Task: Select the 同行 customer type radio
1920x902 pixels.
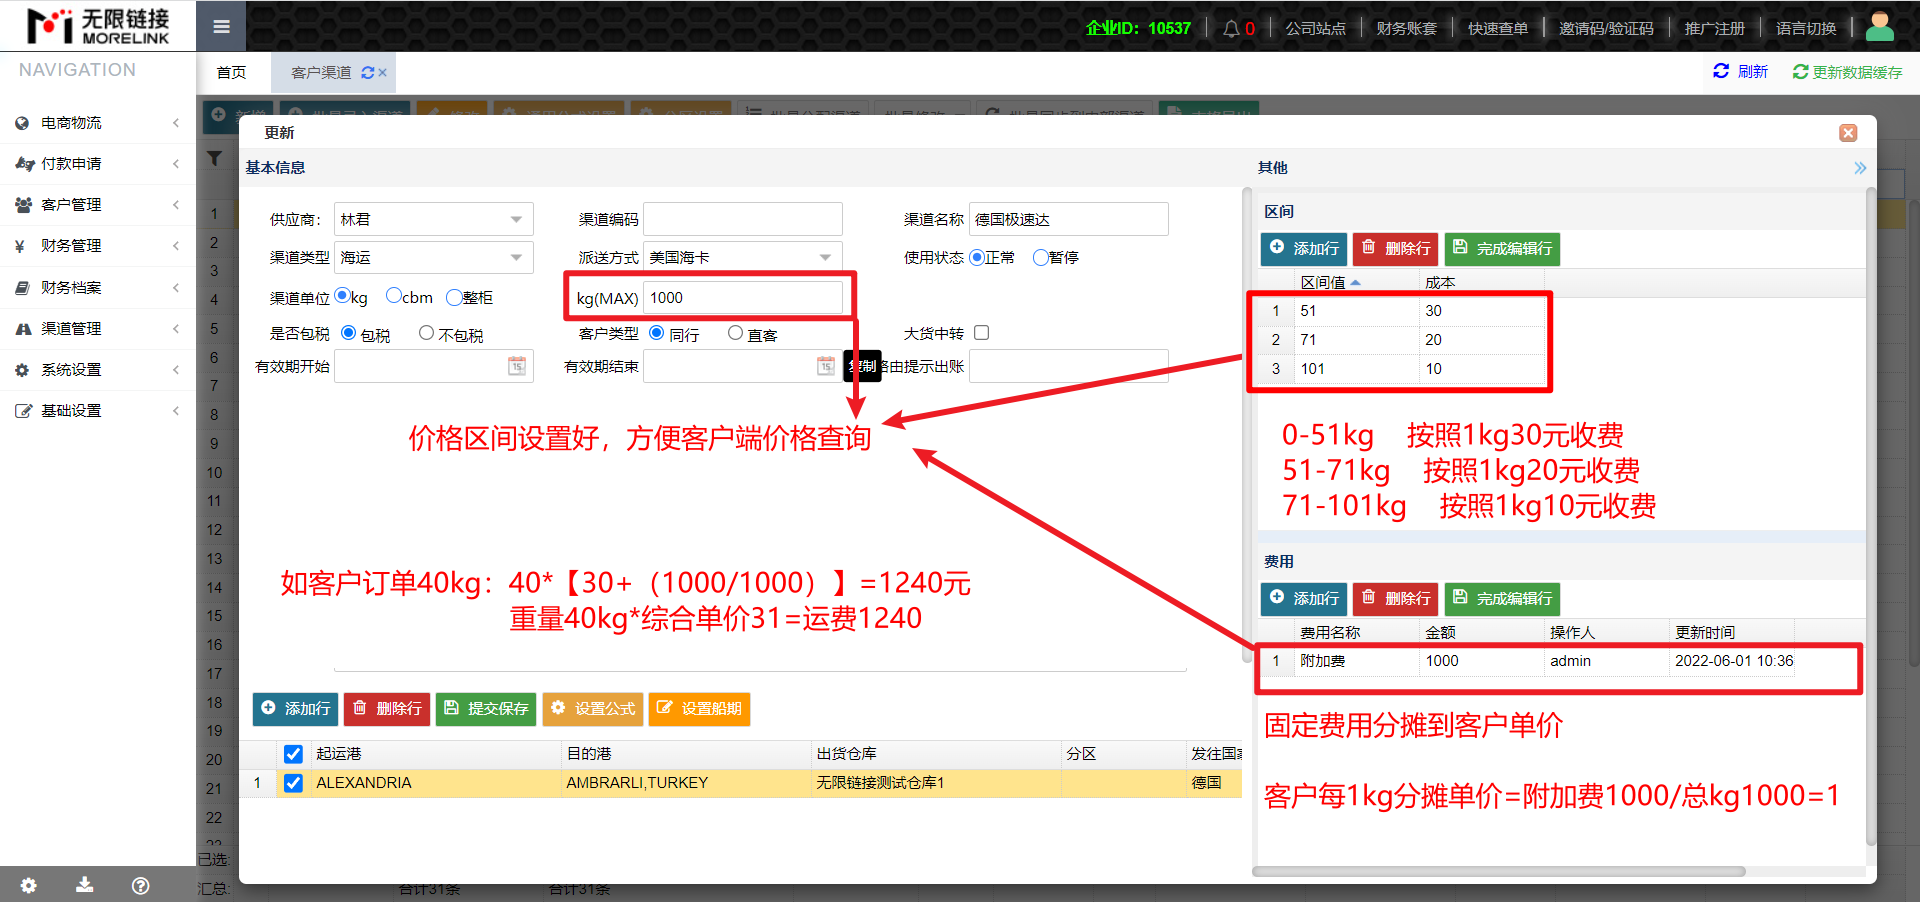Action: pyautogui.click(x=656, y=333)
